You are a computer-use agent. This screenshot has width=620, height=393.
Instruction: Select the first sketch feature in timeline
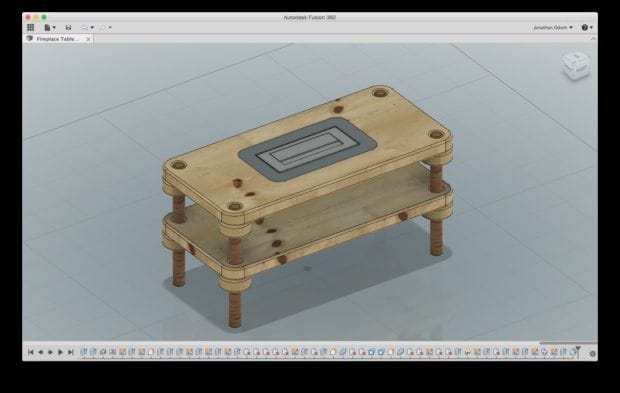(x=83, y=351)
